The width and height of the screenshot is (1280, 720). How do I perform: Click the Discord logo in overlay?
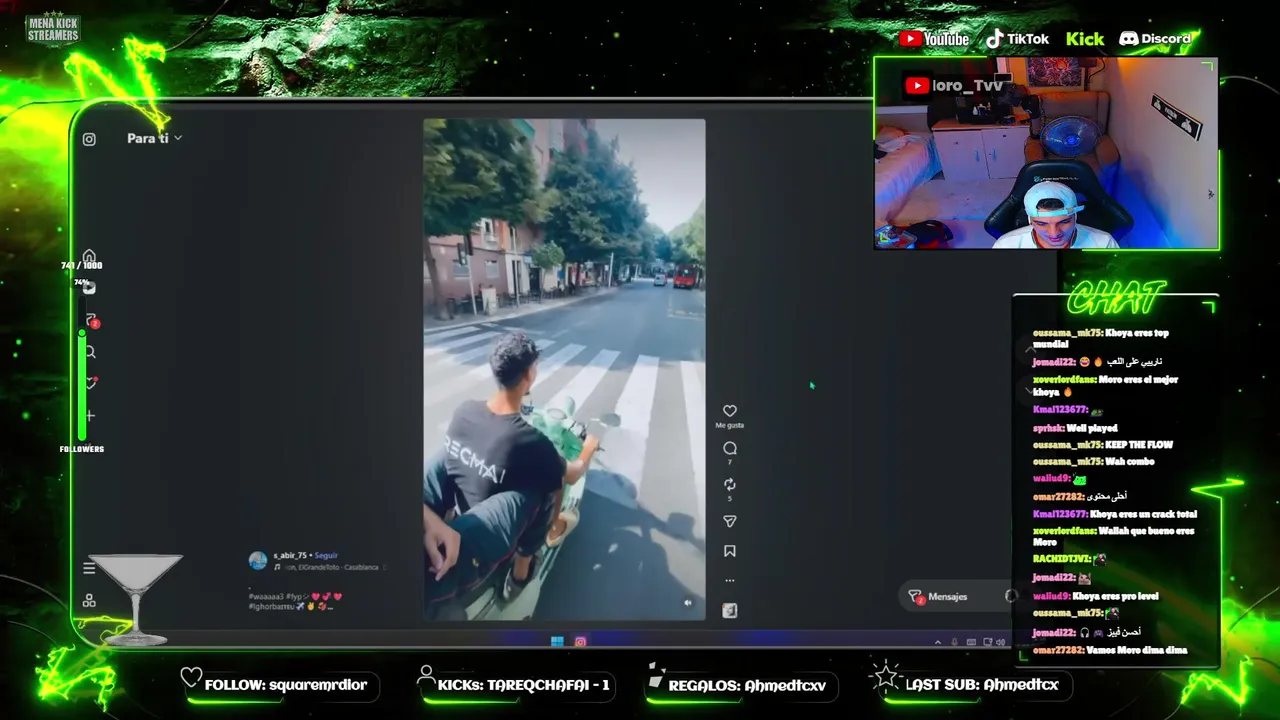(1155, 39)
